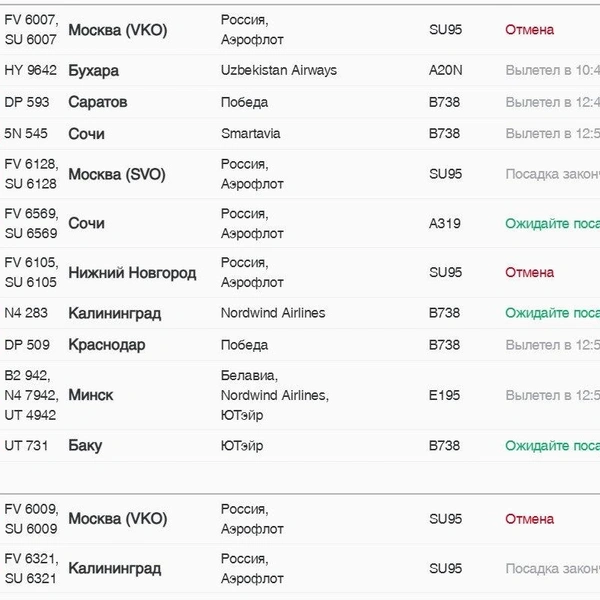Open the Москва (SVO) flight details
This screenshot has height=600, width=600.
point(300,174)
